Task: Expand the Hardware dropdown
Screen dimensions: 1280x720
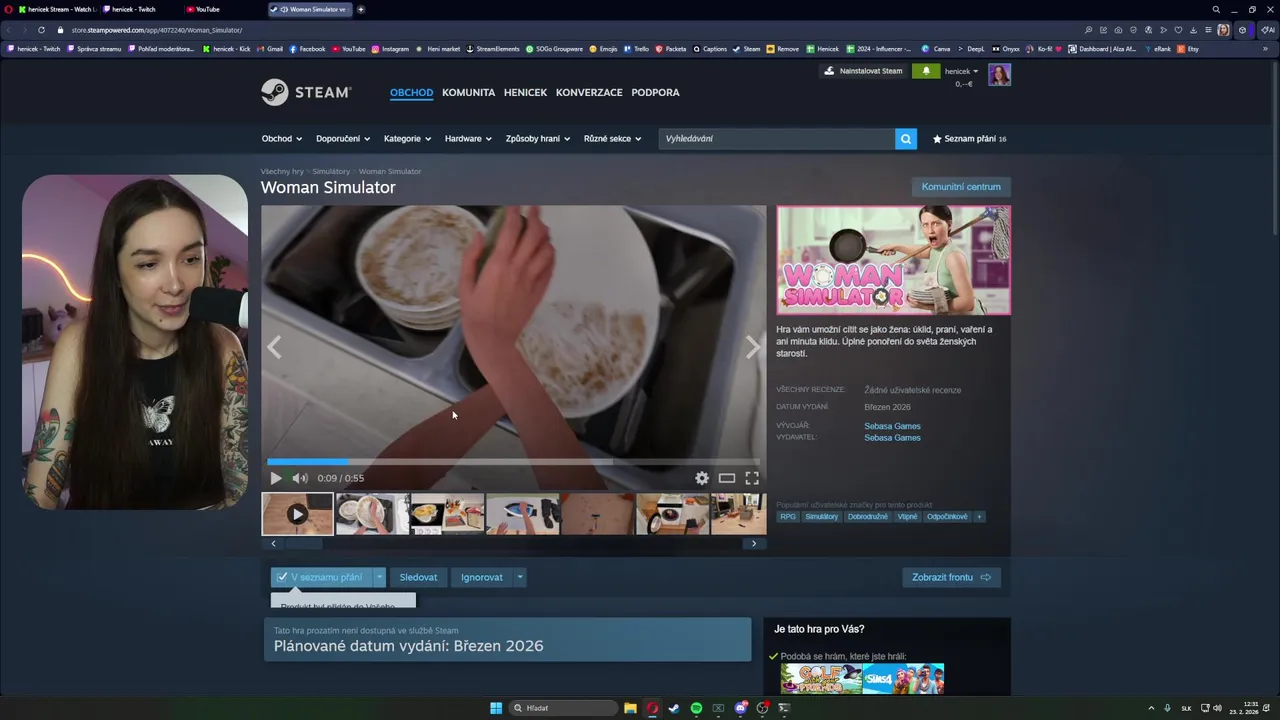Action: (468, 139)
